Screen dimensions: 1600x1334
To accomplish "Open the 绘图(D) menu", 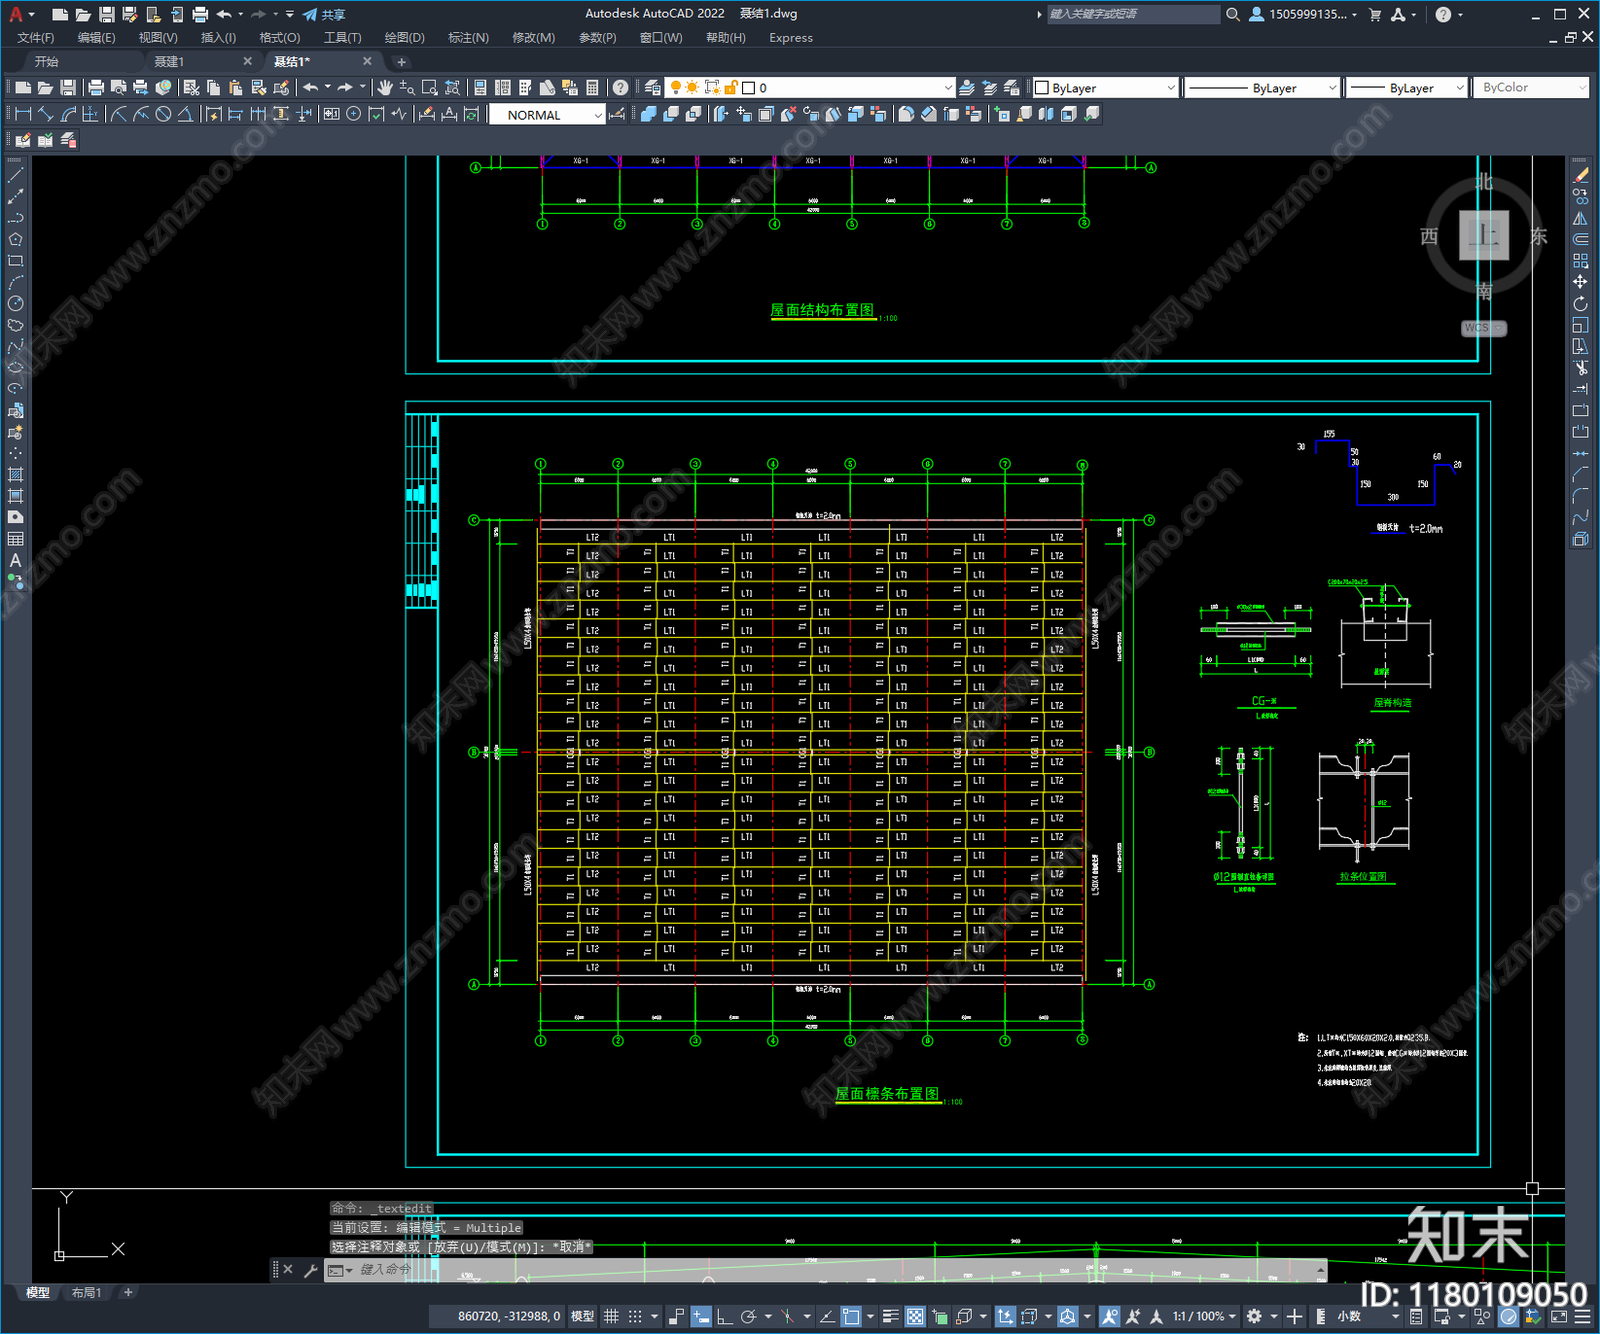I will click(x=404, y=38).
